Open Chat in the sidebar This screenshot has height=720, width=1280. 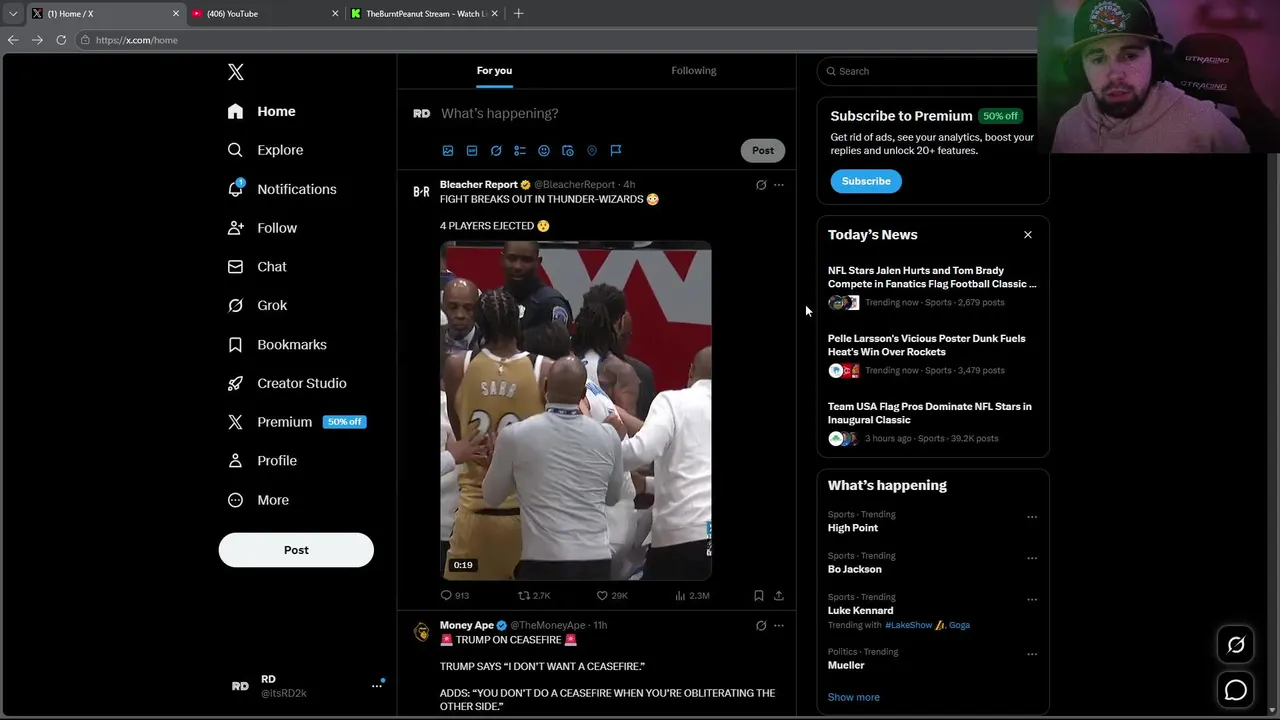[x=258, y=267]
